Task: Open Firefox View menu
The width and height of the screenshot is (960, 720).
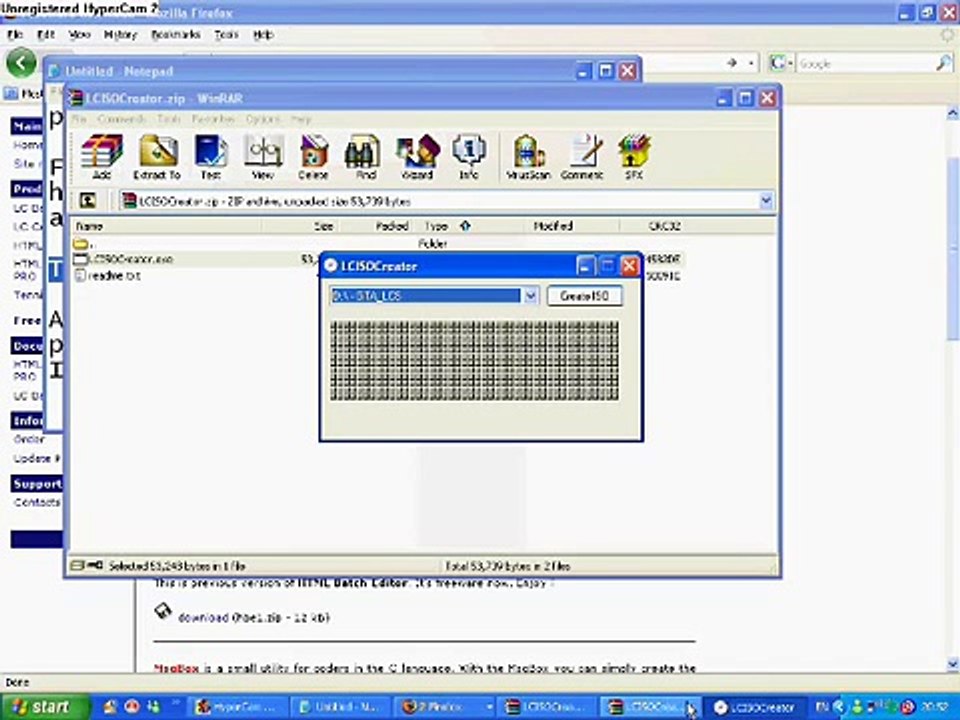Action: [79, 35]
